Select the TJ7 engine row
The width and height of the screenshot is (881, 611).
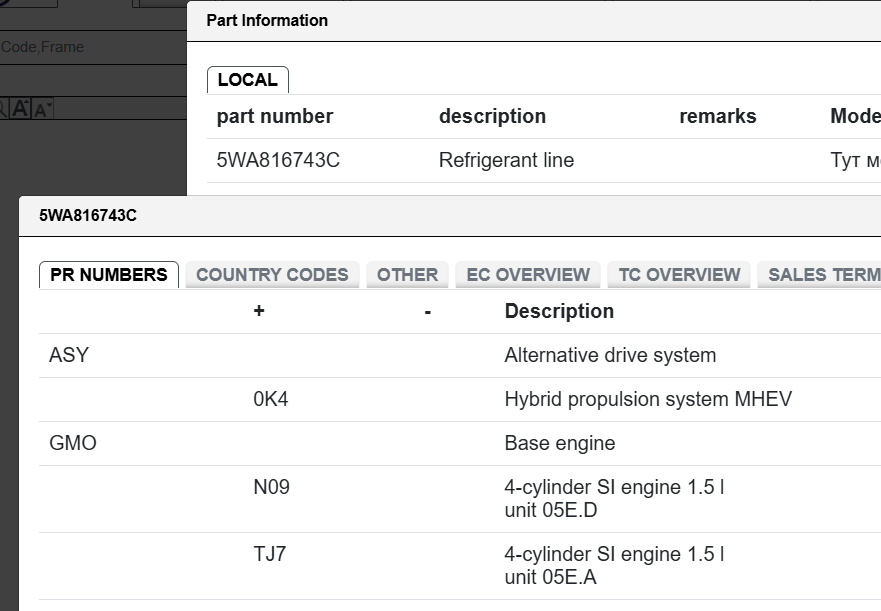click(x=460, y=565)
